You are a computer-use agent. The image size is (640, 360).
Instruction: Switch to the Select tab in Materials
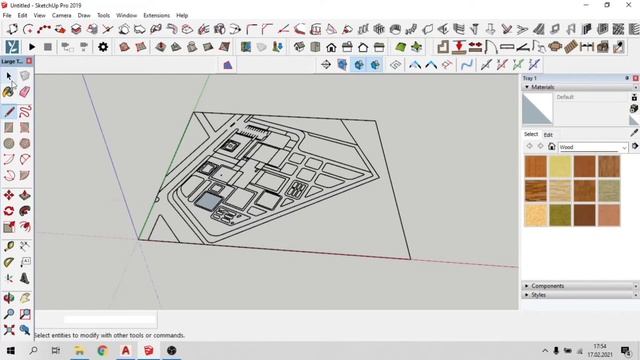coord(531,134)
